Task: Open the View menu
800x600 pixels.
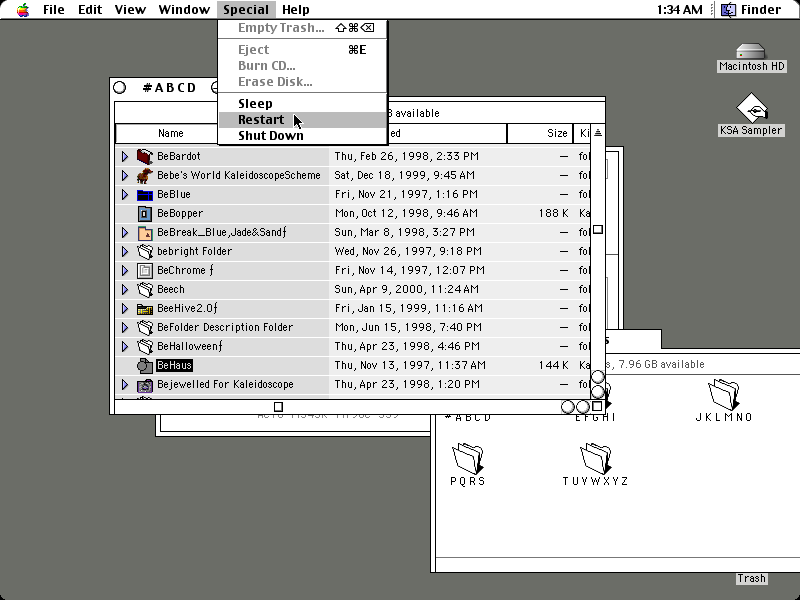Action: click(x=130, y=10)
